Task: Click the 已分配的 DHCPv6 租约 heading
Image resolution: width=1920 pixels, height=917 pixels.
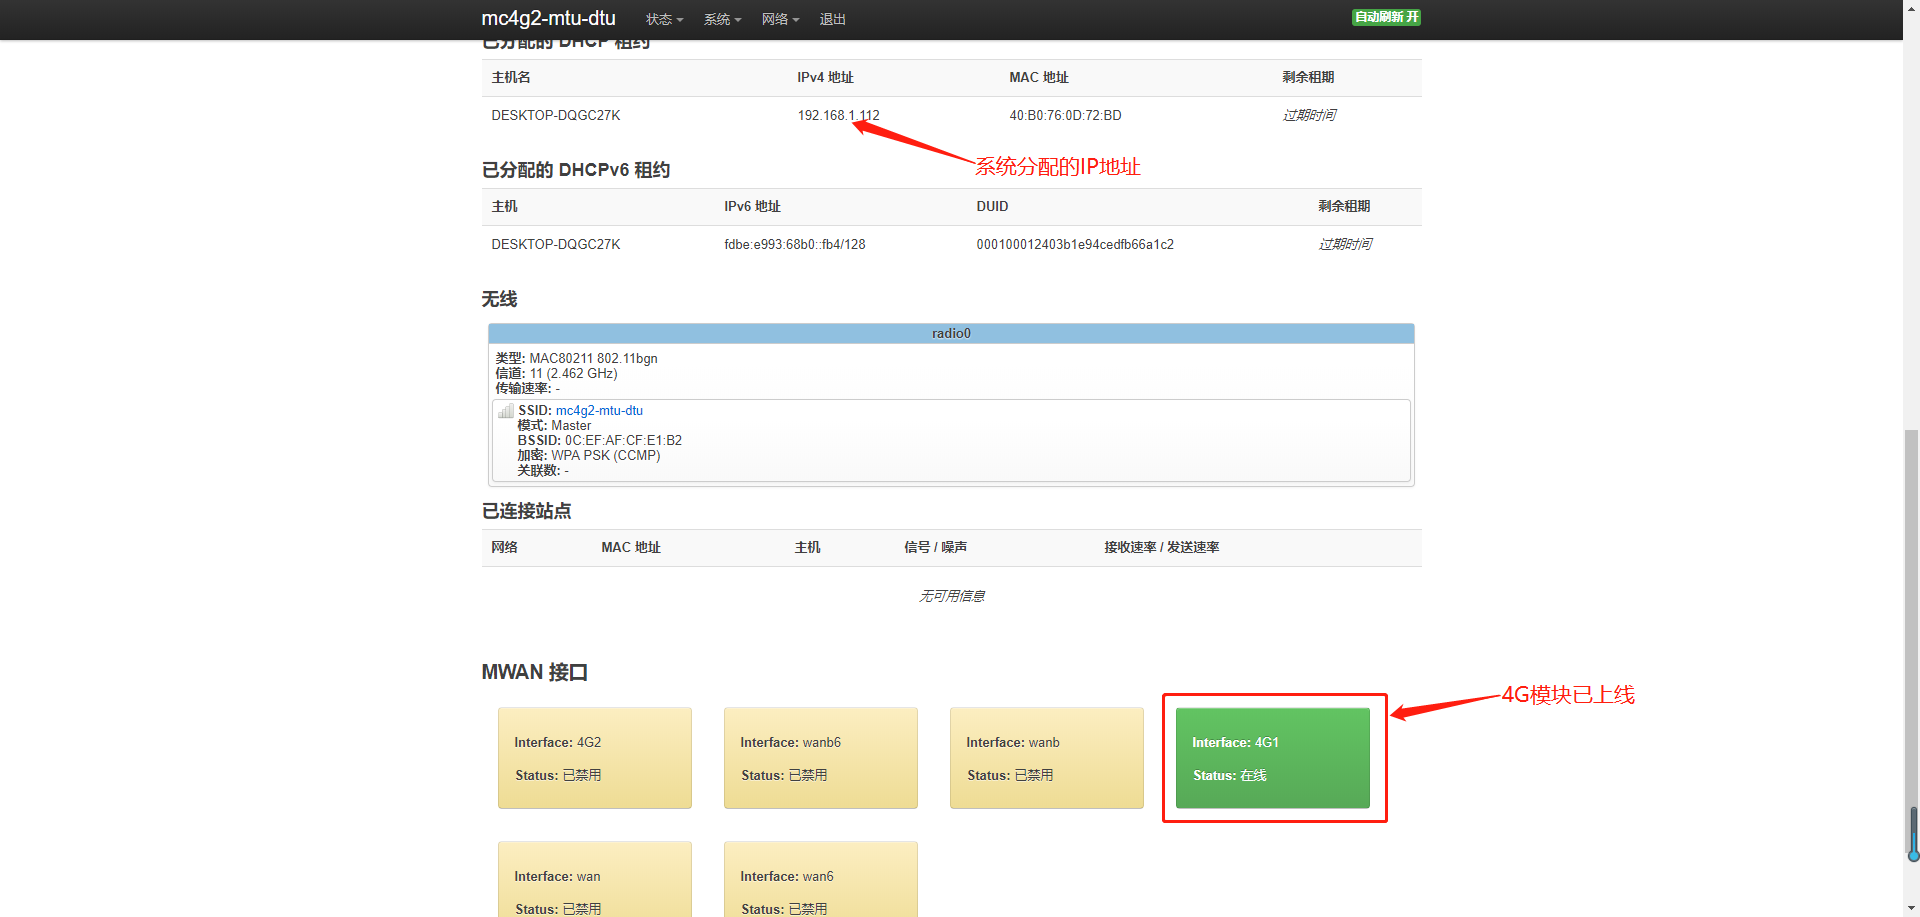Action: [x=575, y=170]
